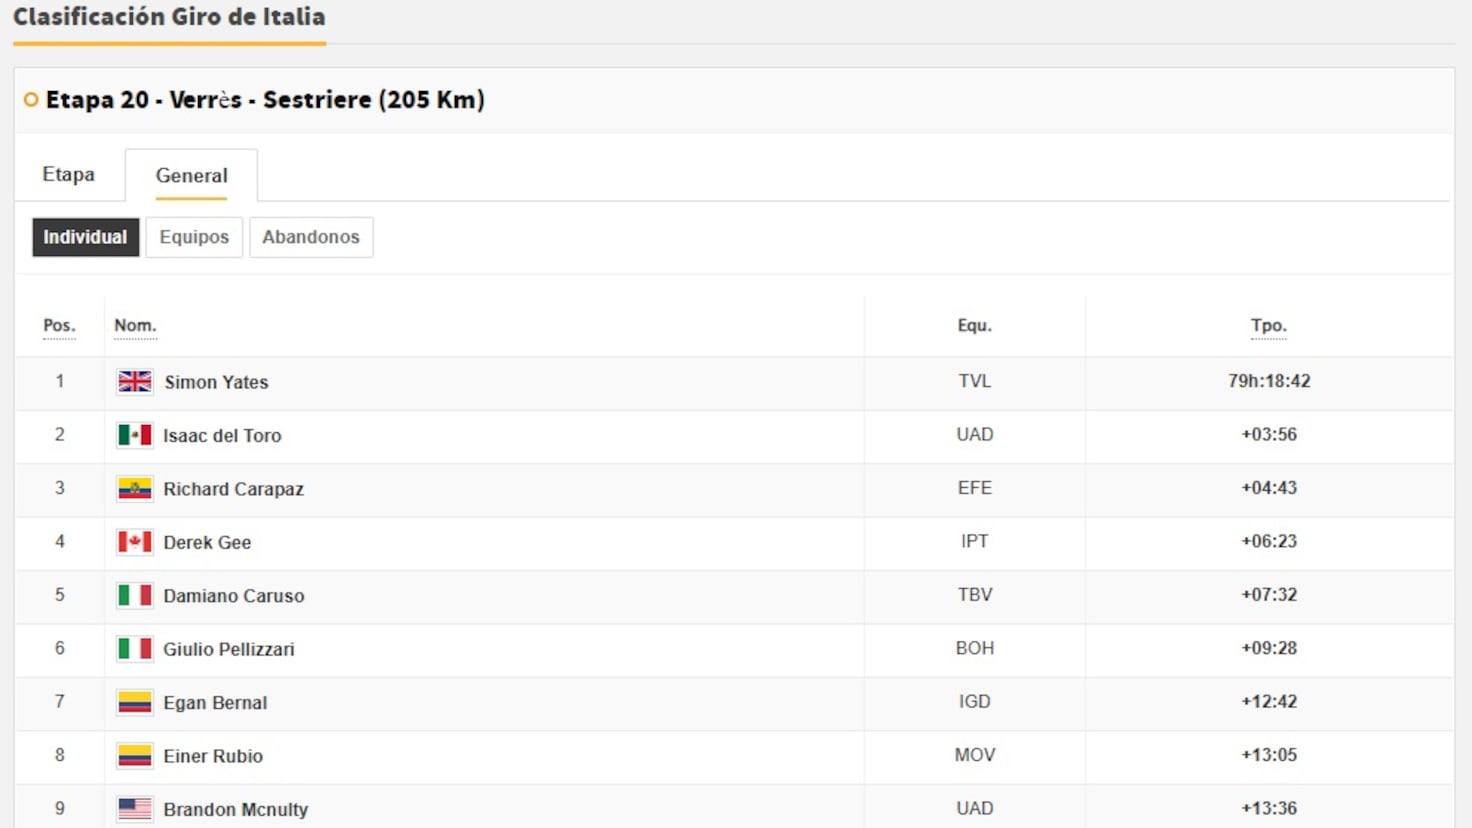Click the Tpo. column header
1472x828 pixels.
(1268, 326)
